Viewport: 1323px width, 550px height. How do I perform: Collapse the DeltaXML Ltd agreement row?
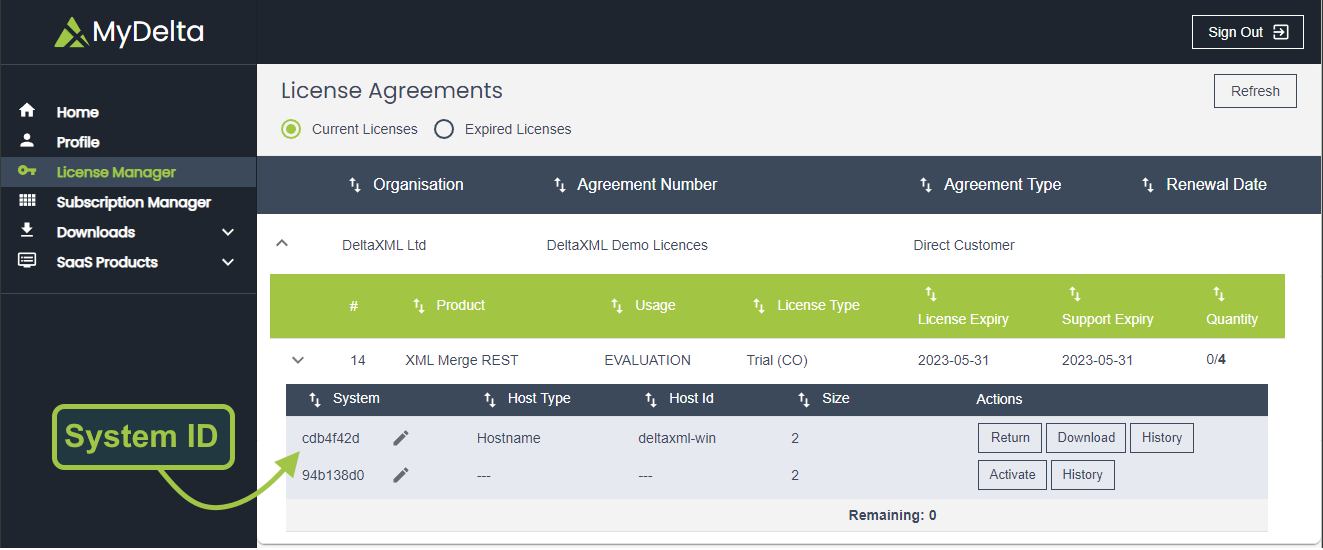click(282, 243)
